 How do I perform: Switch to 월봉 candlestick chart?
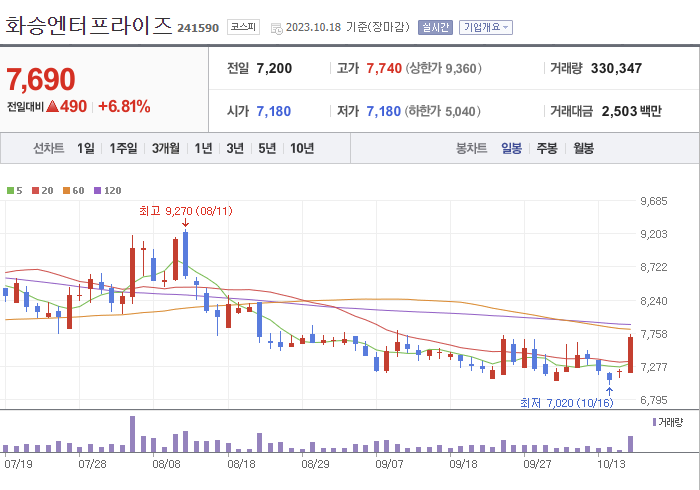point(583,148)
